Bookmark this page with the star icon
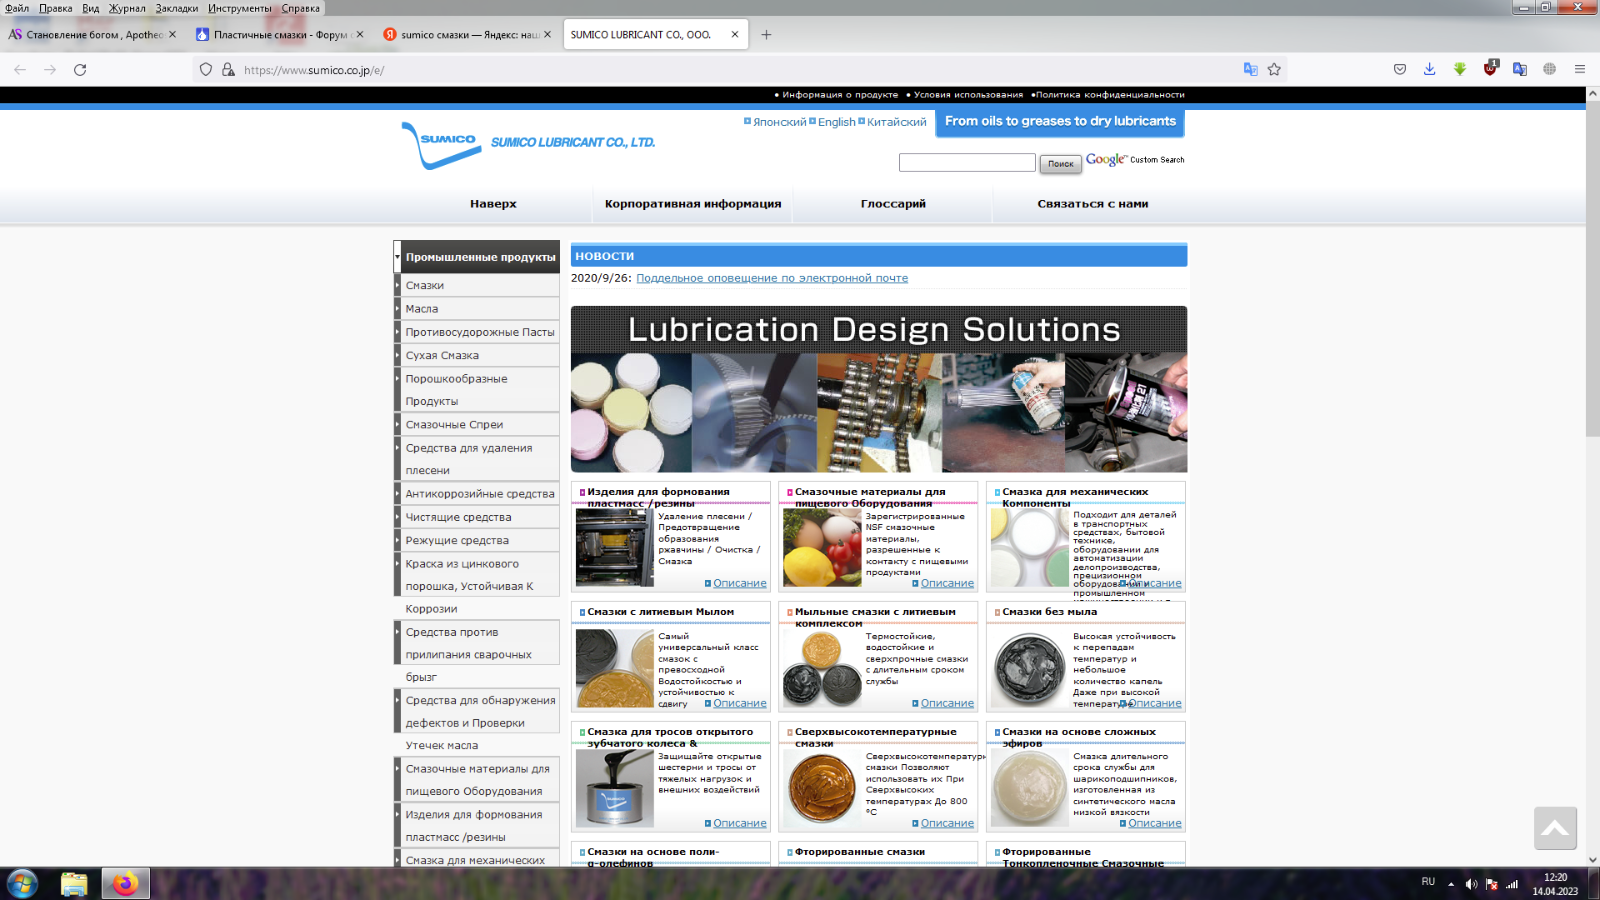Screen dimensions: 1600x900 [x=1274, y=69]
